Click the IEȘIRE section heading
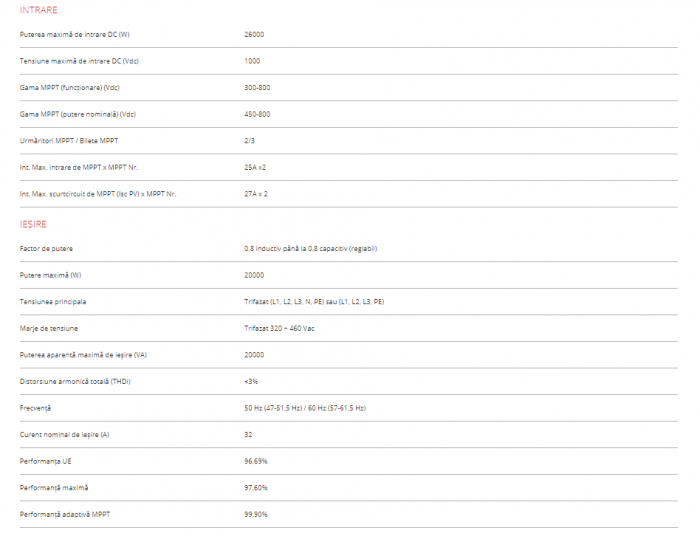Image resolution: width=700 pixels, height=536 pixels. point(33,223)
